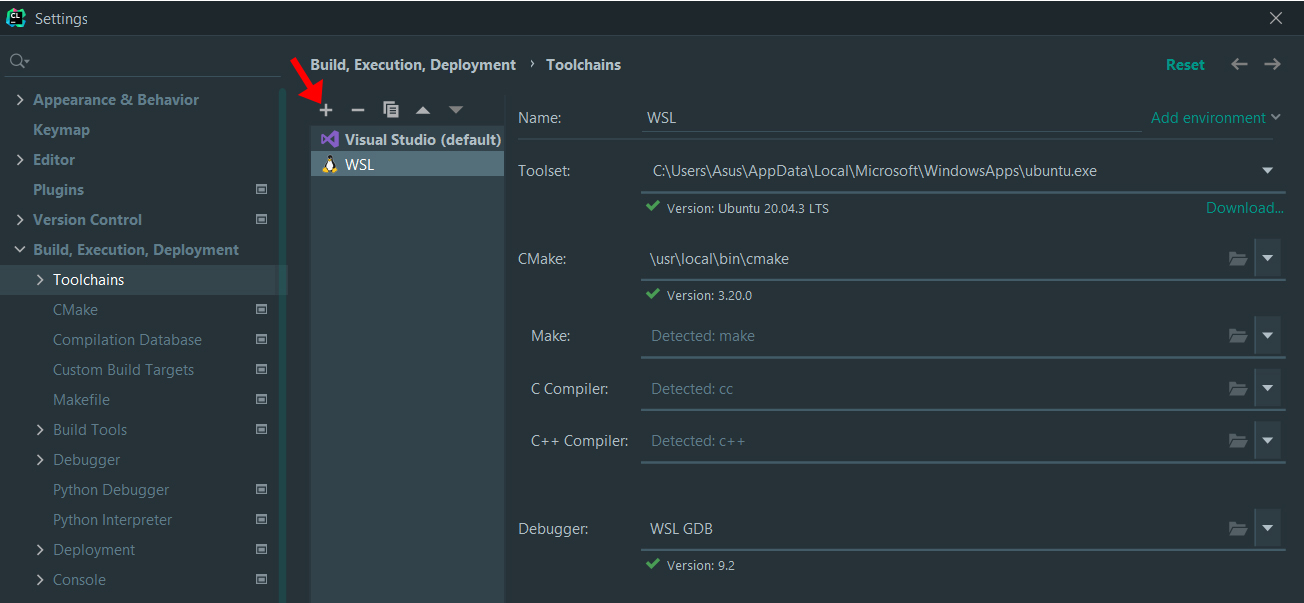This screenshot has height=603, width=1304.
Task: Open Keymap settings page
Action: [61, 129]
